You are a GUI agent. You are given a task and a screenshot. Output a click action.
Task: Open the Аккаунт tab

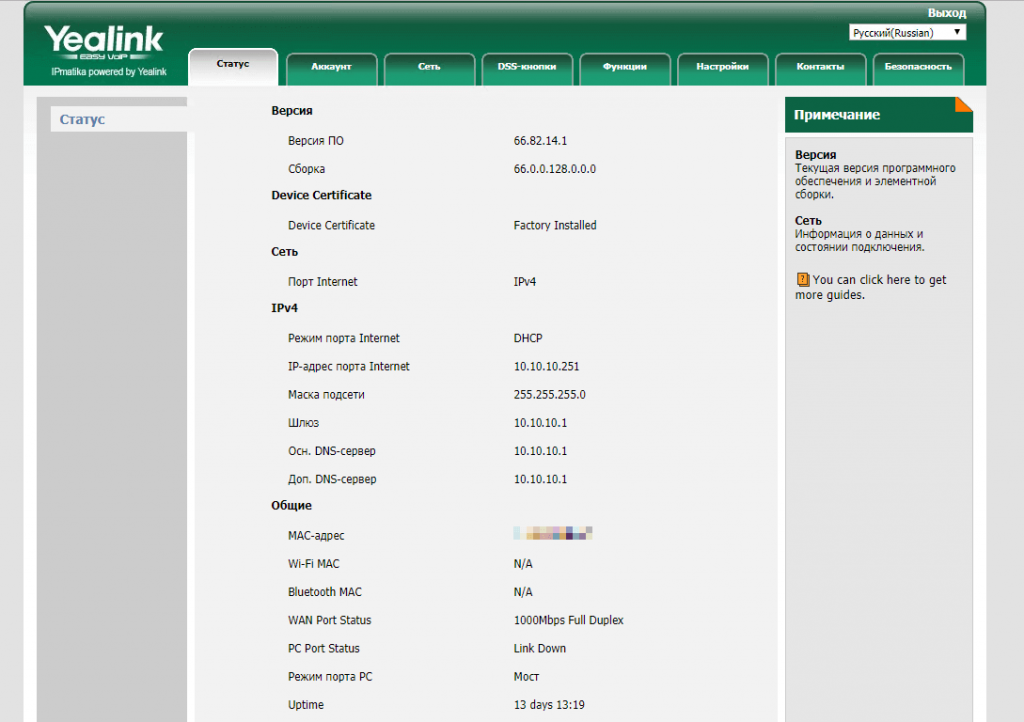point(331,67)
